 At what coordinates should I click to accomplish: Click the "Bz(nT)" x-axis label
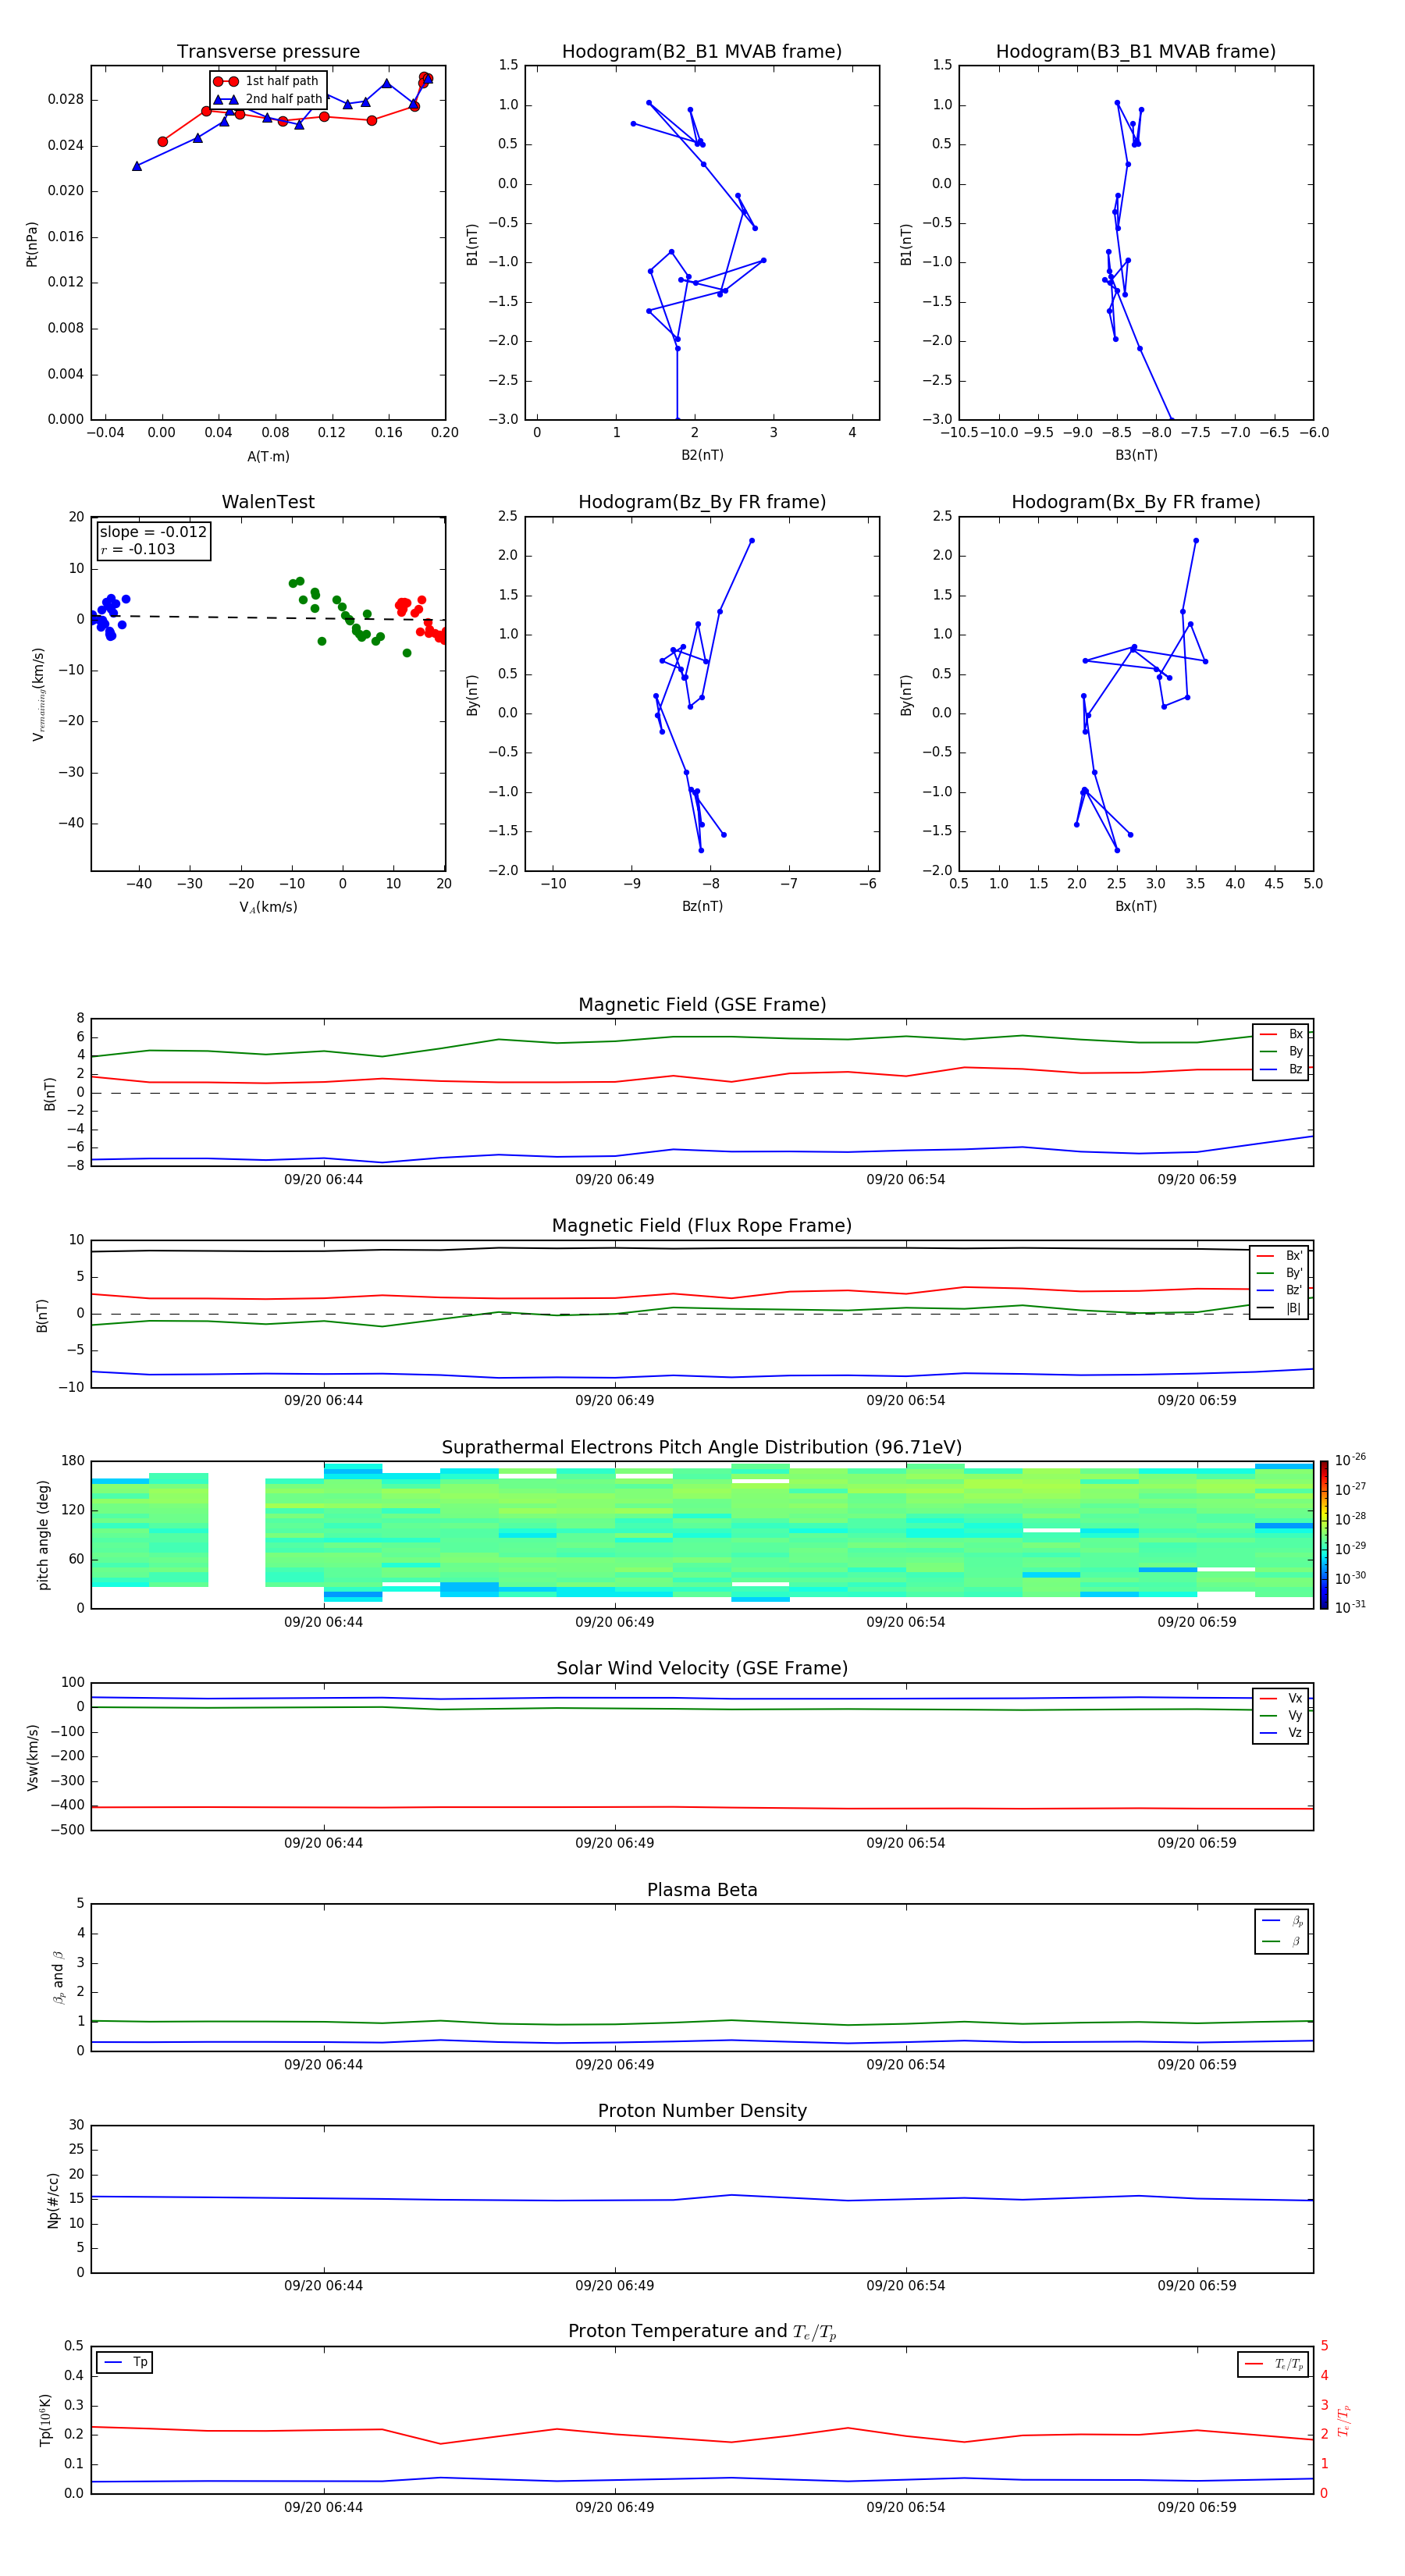tap(702, 906)
